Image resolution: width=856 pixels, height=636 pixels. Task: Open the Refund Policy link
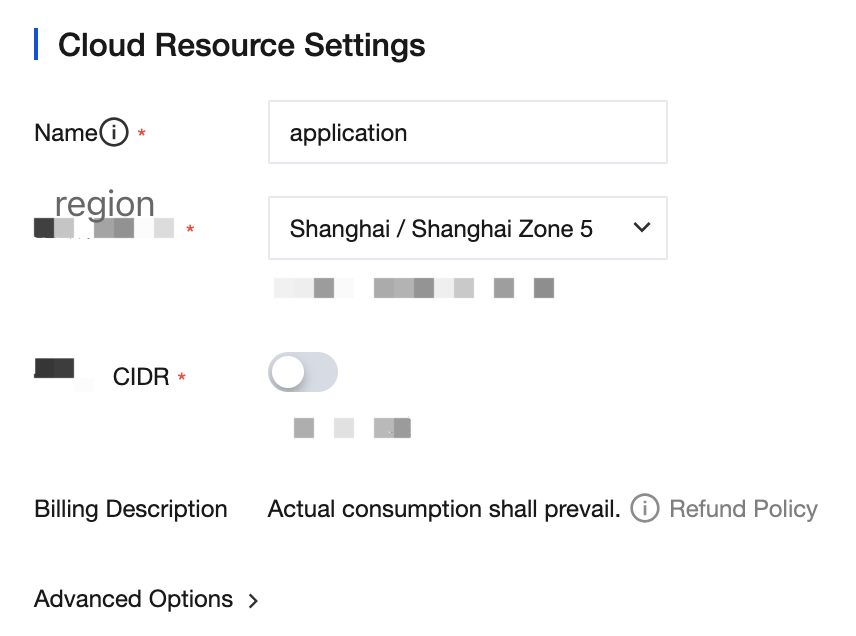(743, 509)
